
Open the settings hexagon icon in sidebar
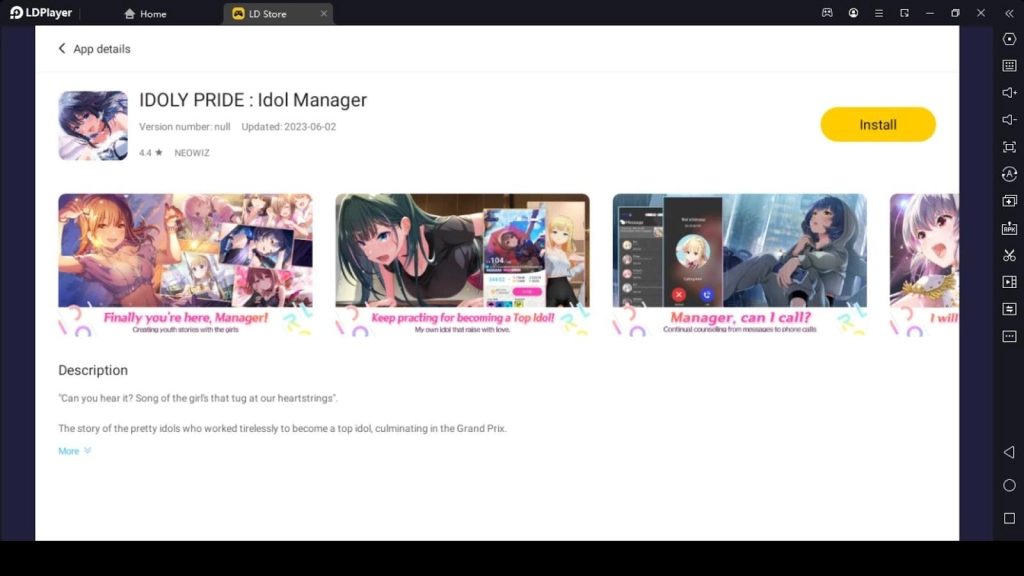coord(1009,39)
